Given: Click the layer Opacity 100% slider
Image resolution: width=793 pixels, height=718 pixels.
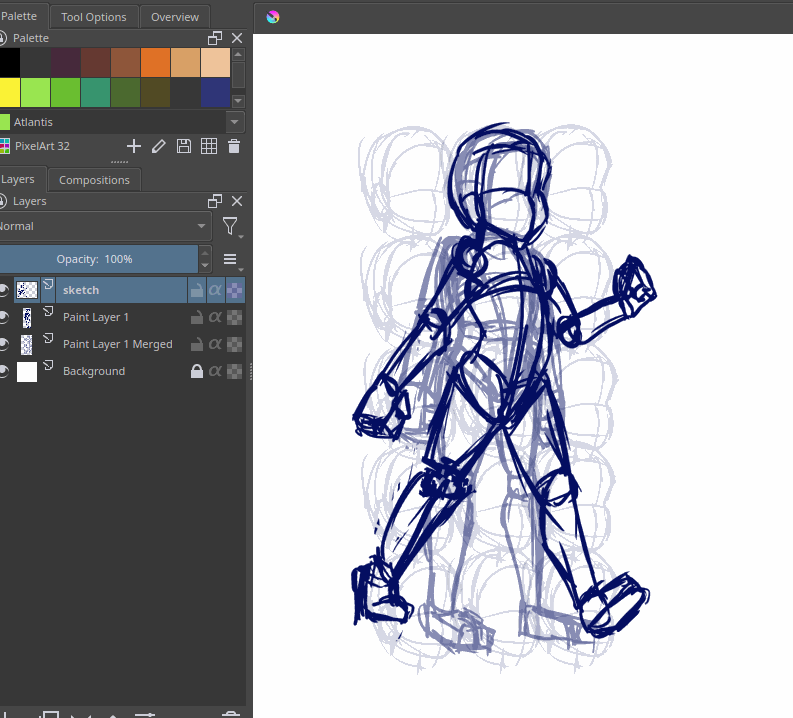Looking at the screenshot, I should (99, 259).
